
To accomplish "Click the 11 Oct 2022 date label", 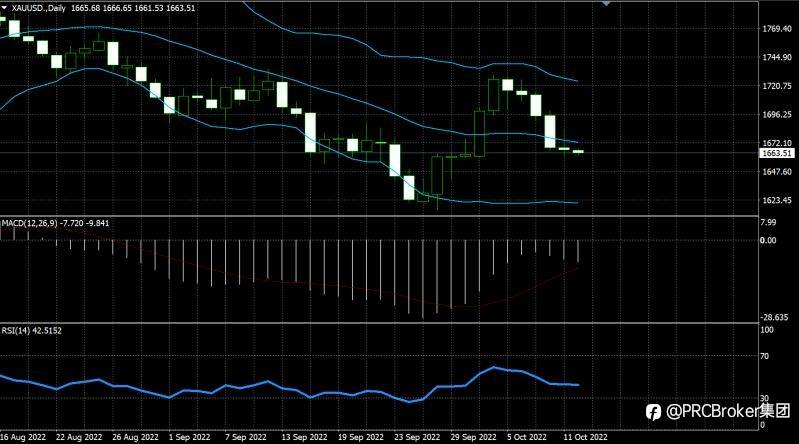I will point(585,437).
